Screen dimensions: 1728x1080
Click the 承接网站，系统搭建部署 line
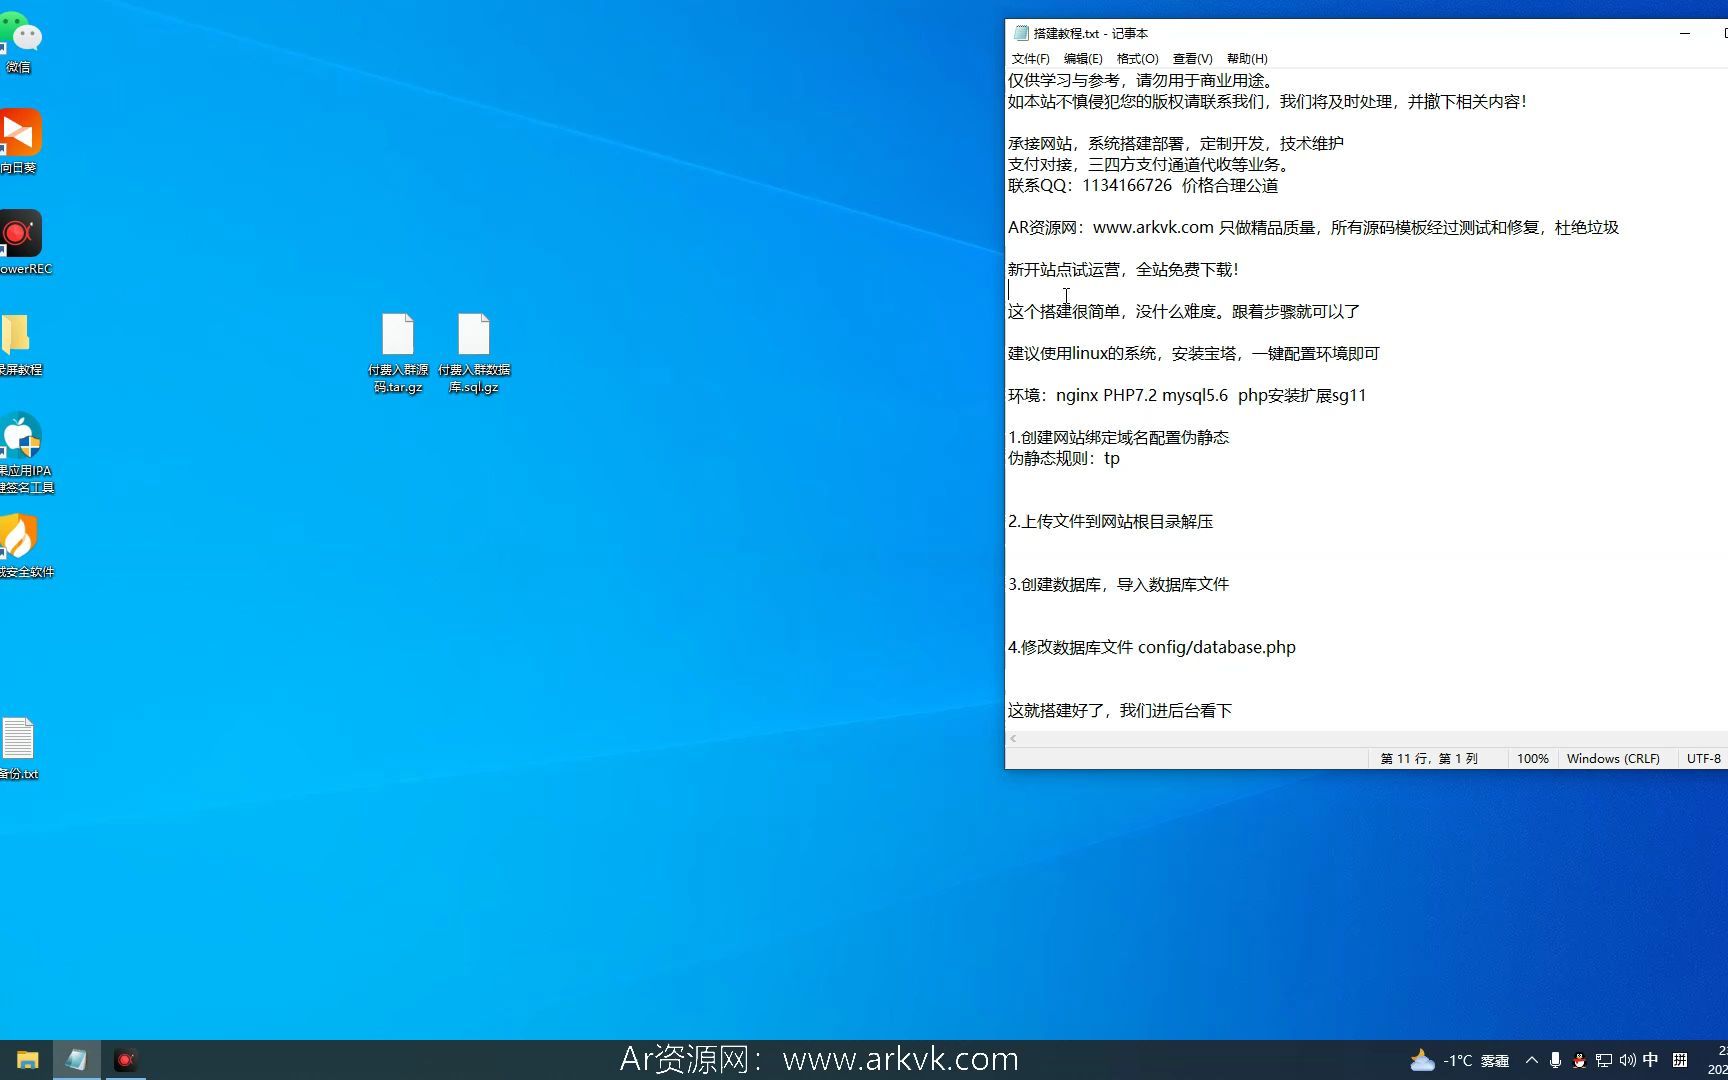(x=1176, y=144)
